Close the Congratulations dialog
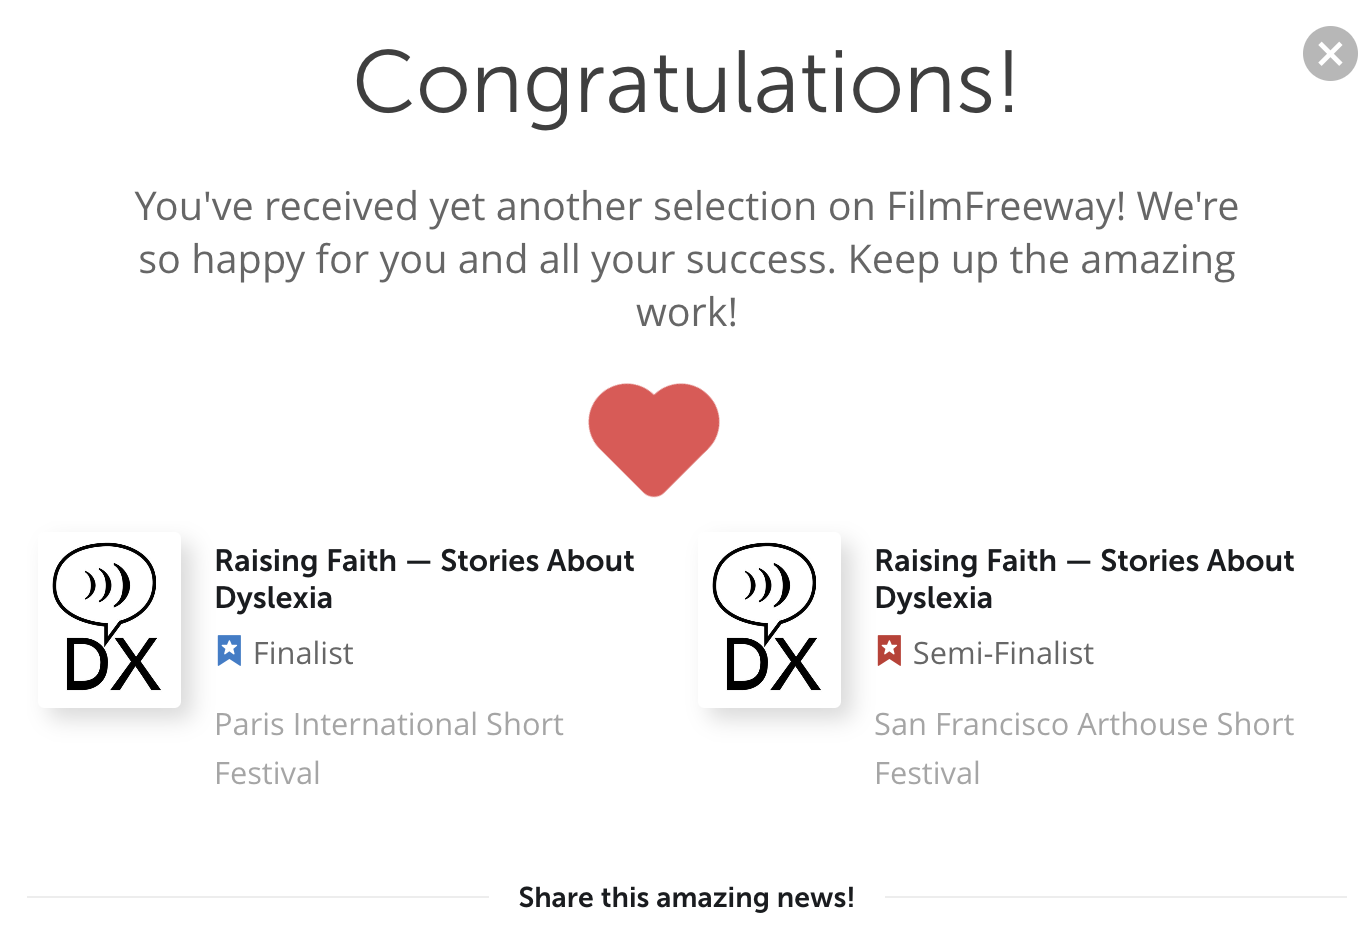Image resolution: width=1362 pixels, height=940 pixels. [x=1329, y=53]
